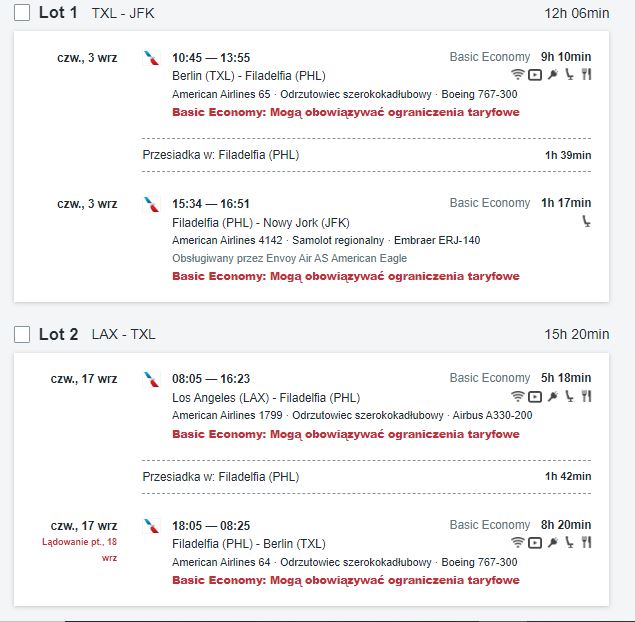This screenshot has height=622, width=635.
Task: Click video icon on American Airlines 64 flight
Action: point(535,543)
